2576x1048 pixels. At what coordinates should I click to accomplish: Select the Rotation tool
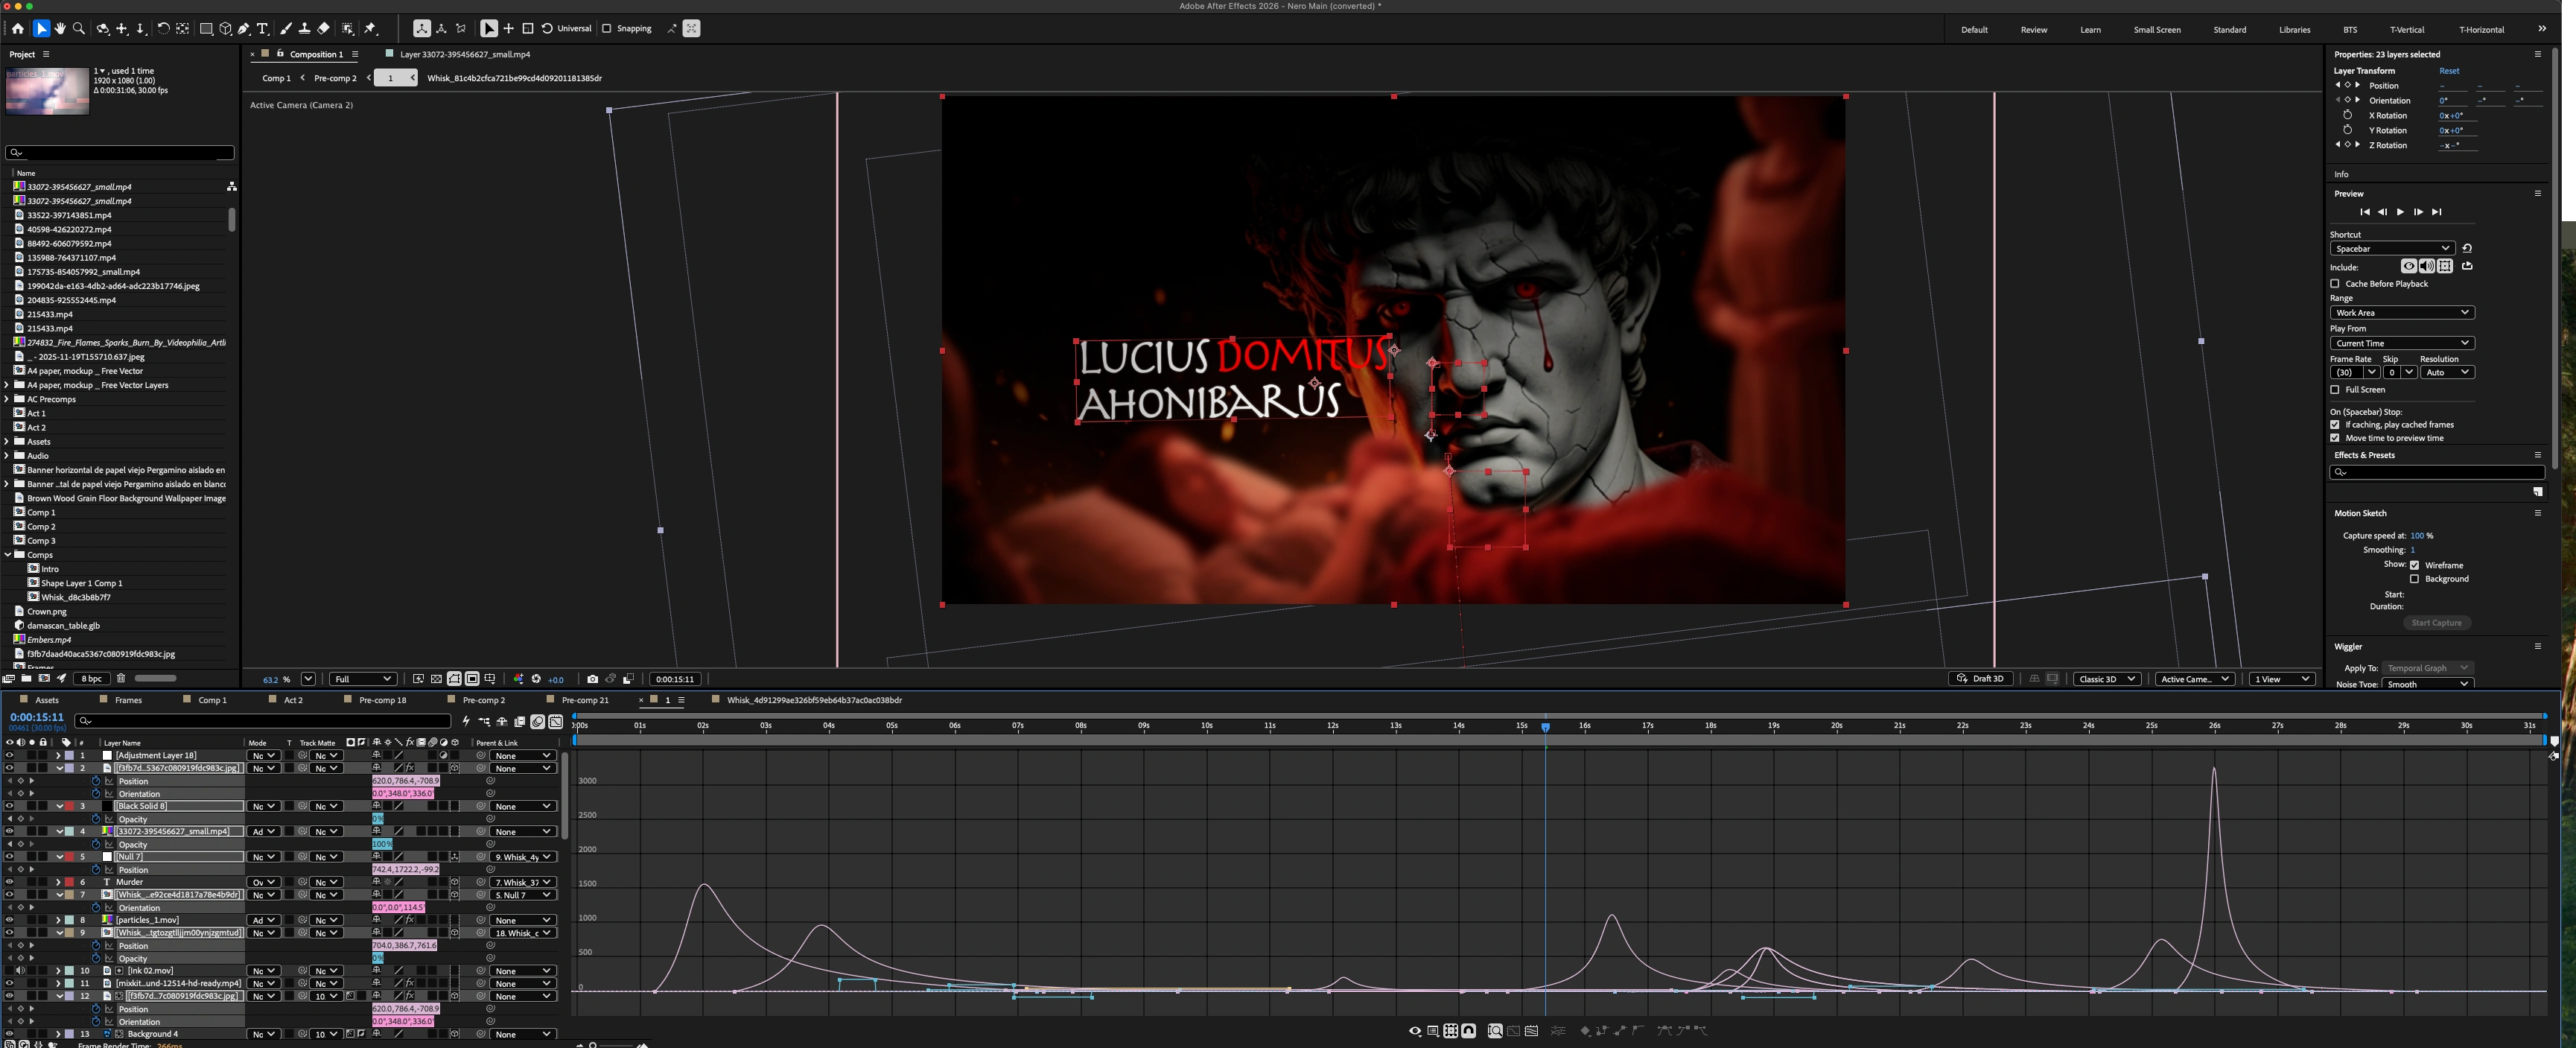(163, 29)
